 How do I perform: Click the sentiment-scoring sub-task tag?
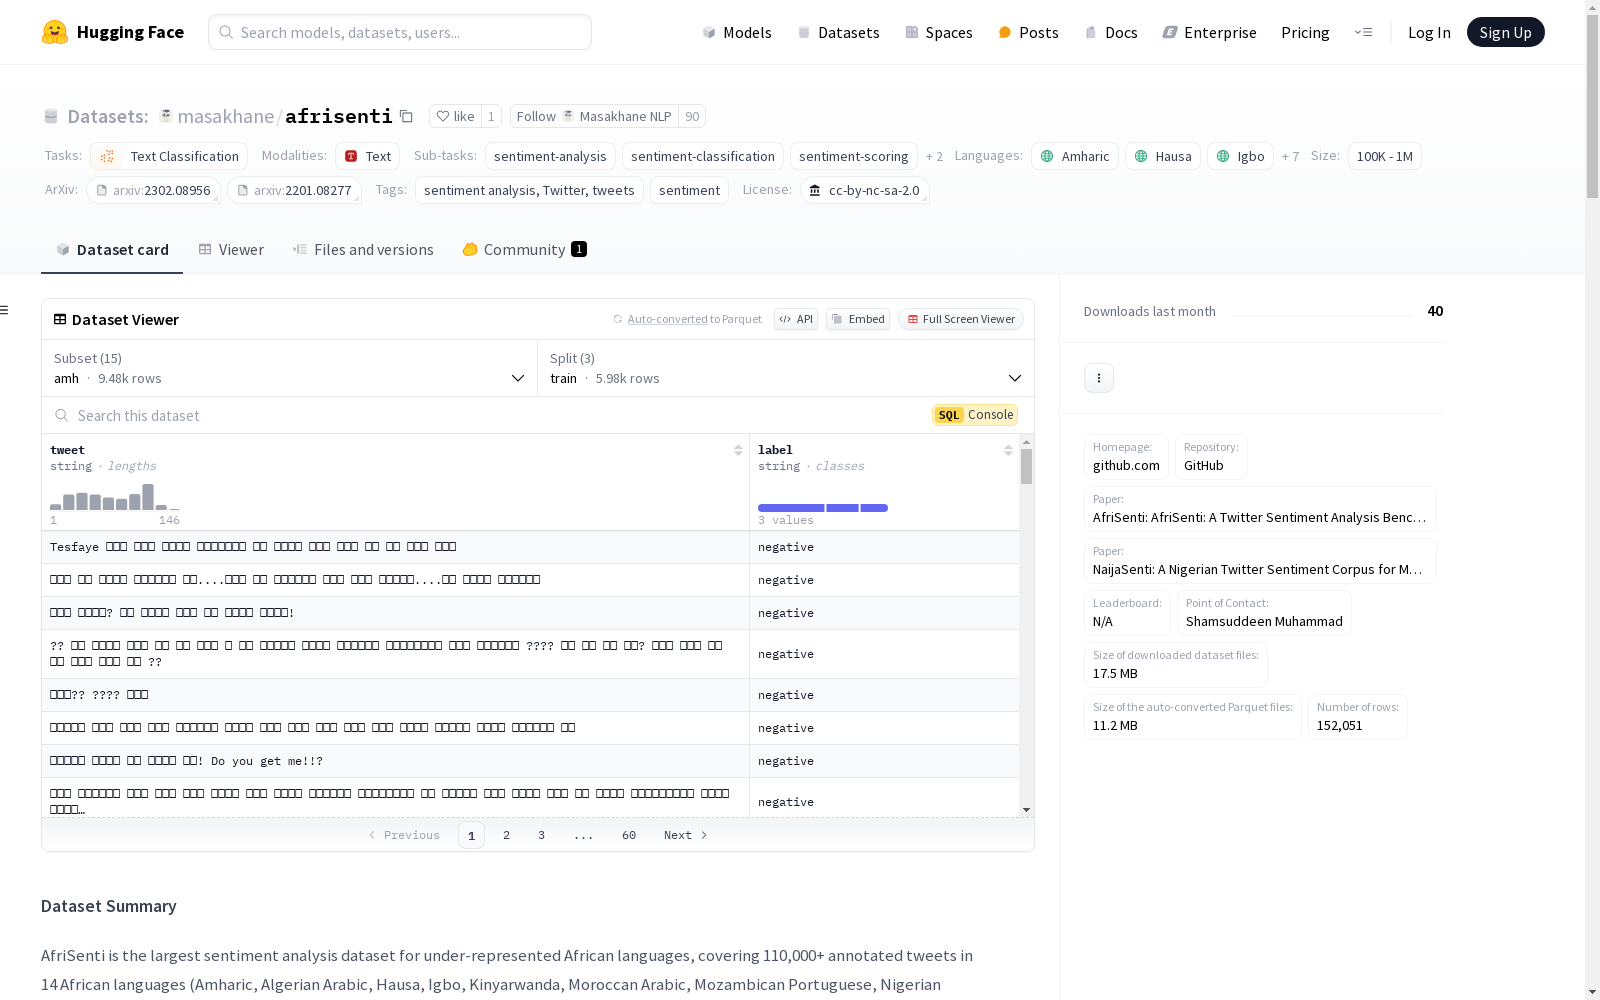(853, 156)
